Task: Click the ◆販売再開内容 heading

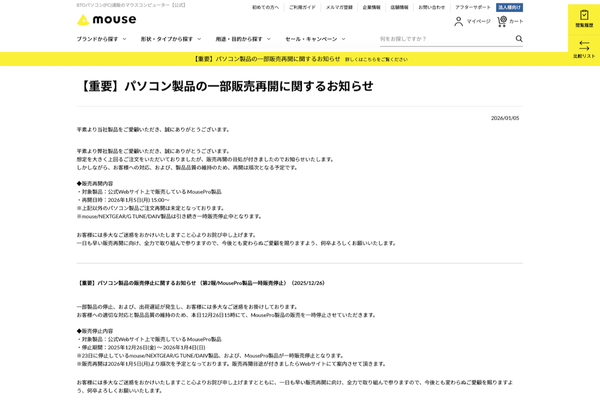Action: (x=95, y=184)
